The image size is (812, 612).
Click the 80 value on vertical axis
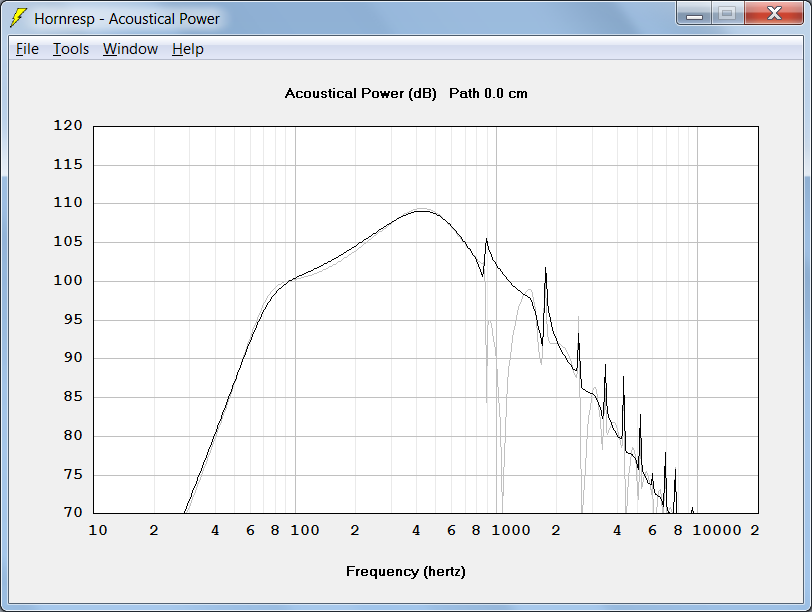[x=73, y=435]
